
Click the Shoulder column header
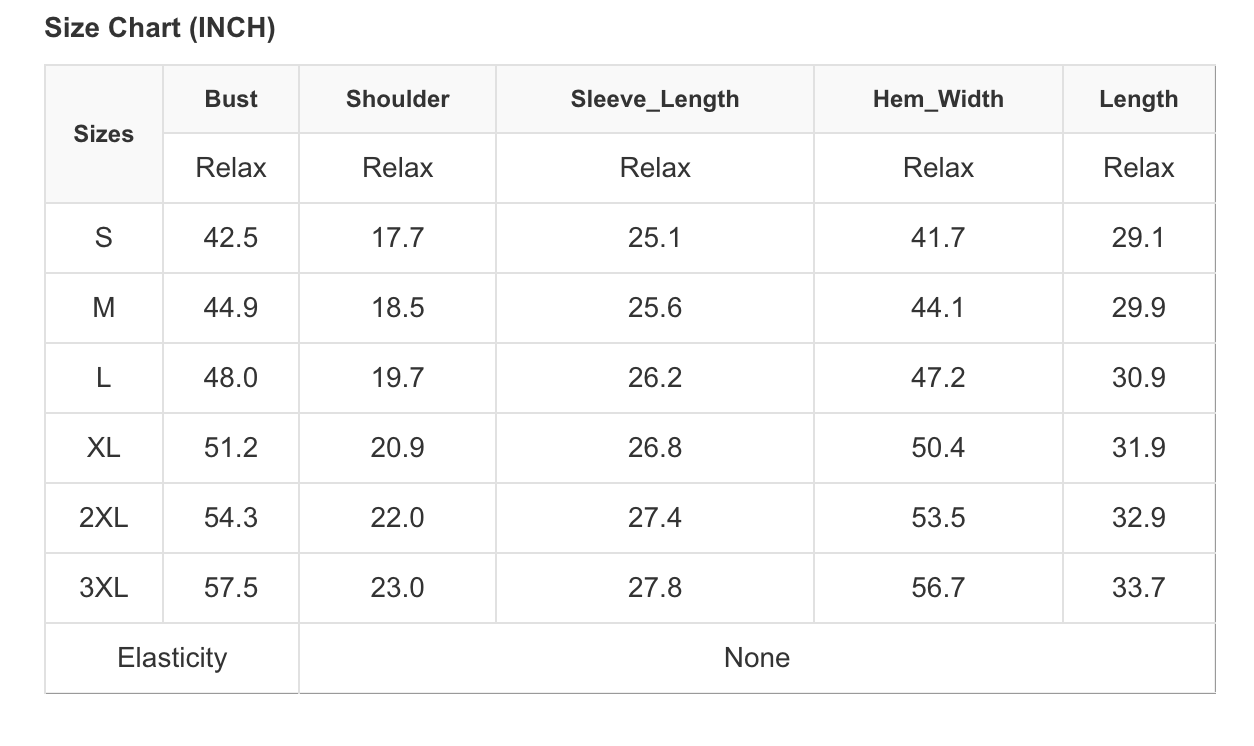tap(397, 99)
